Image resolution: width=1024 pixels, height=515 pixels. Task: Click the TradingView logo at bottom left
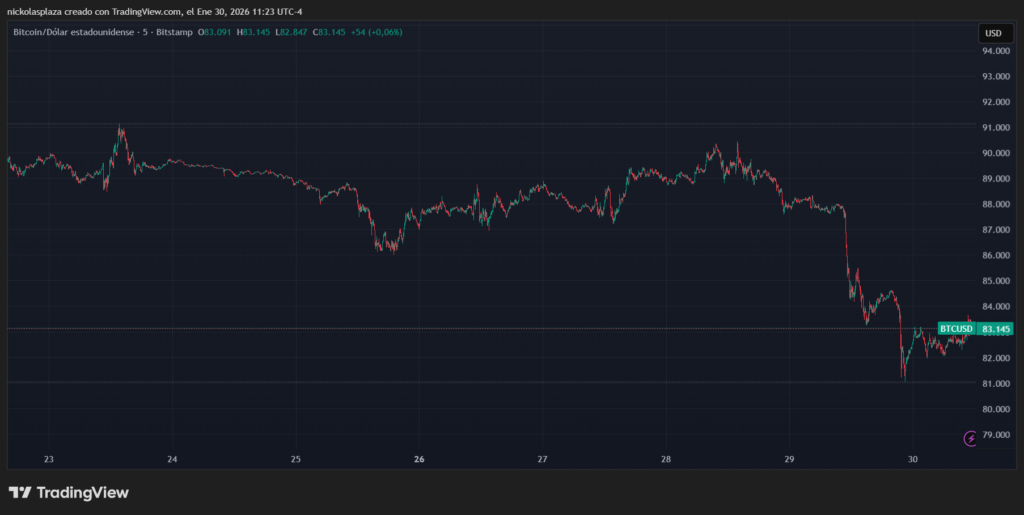pos(69,493)
